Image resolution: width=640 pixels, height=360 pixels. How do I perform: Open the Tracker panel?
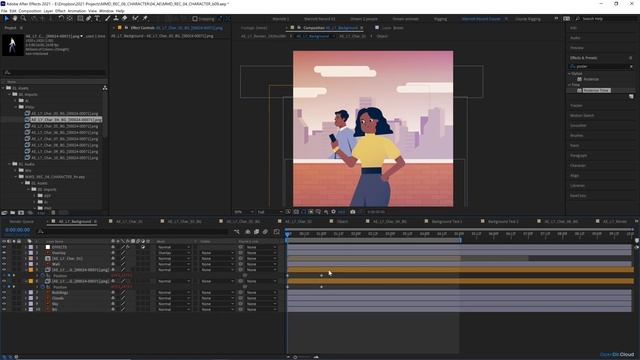tap(576, 105)
